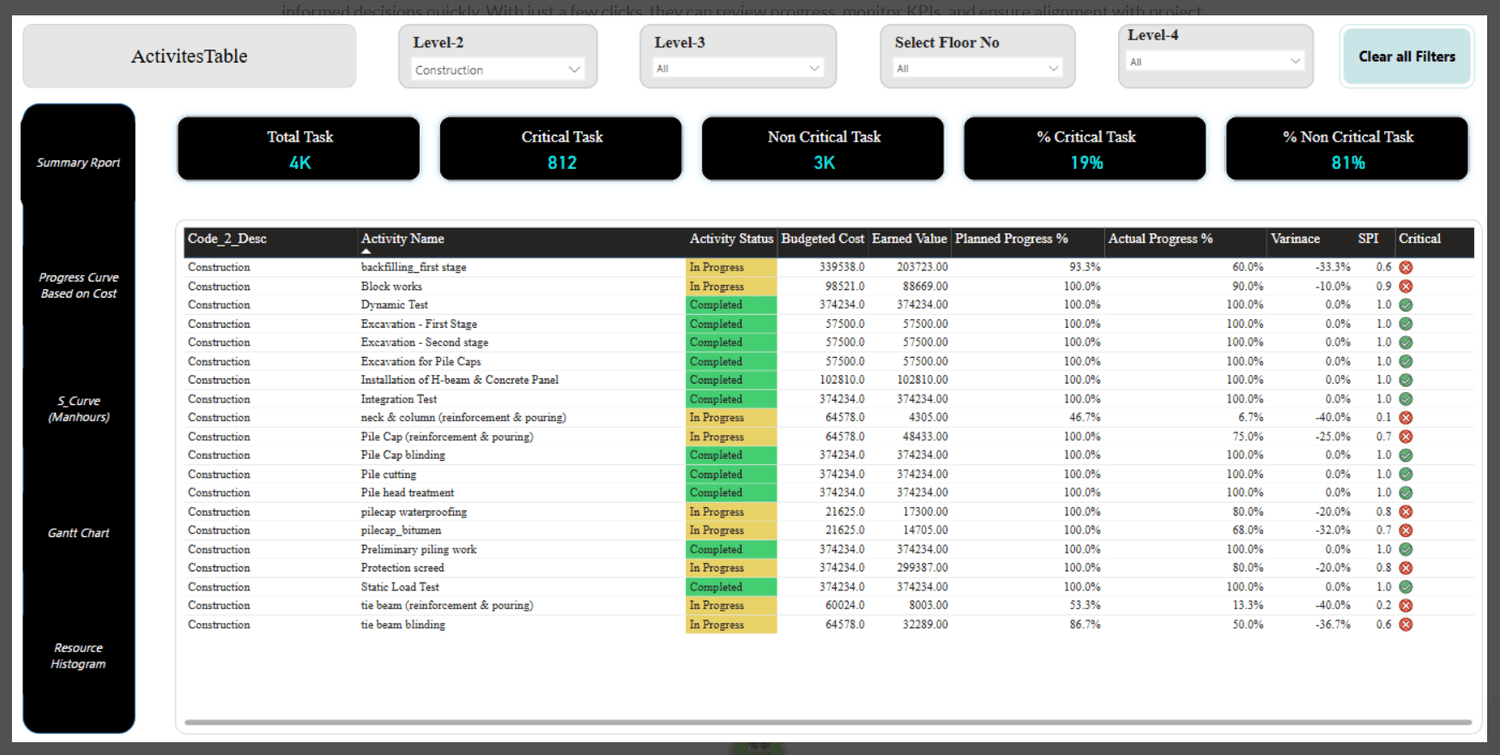This screenshot has width=1500, height=755.
Task: Open Progress Curve Based on Cost page
Action: pos(78,286)
